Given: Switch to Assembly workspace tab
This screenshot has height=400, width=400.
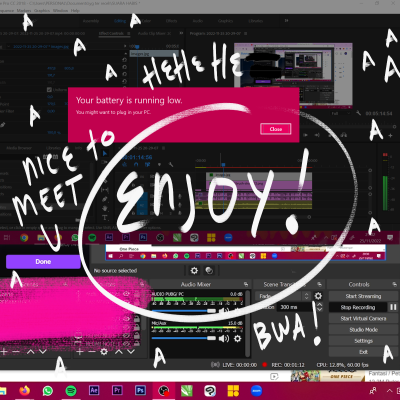Looking at the screenshot, I should (91, 21).
